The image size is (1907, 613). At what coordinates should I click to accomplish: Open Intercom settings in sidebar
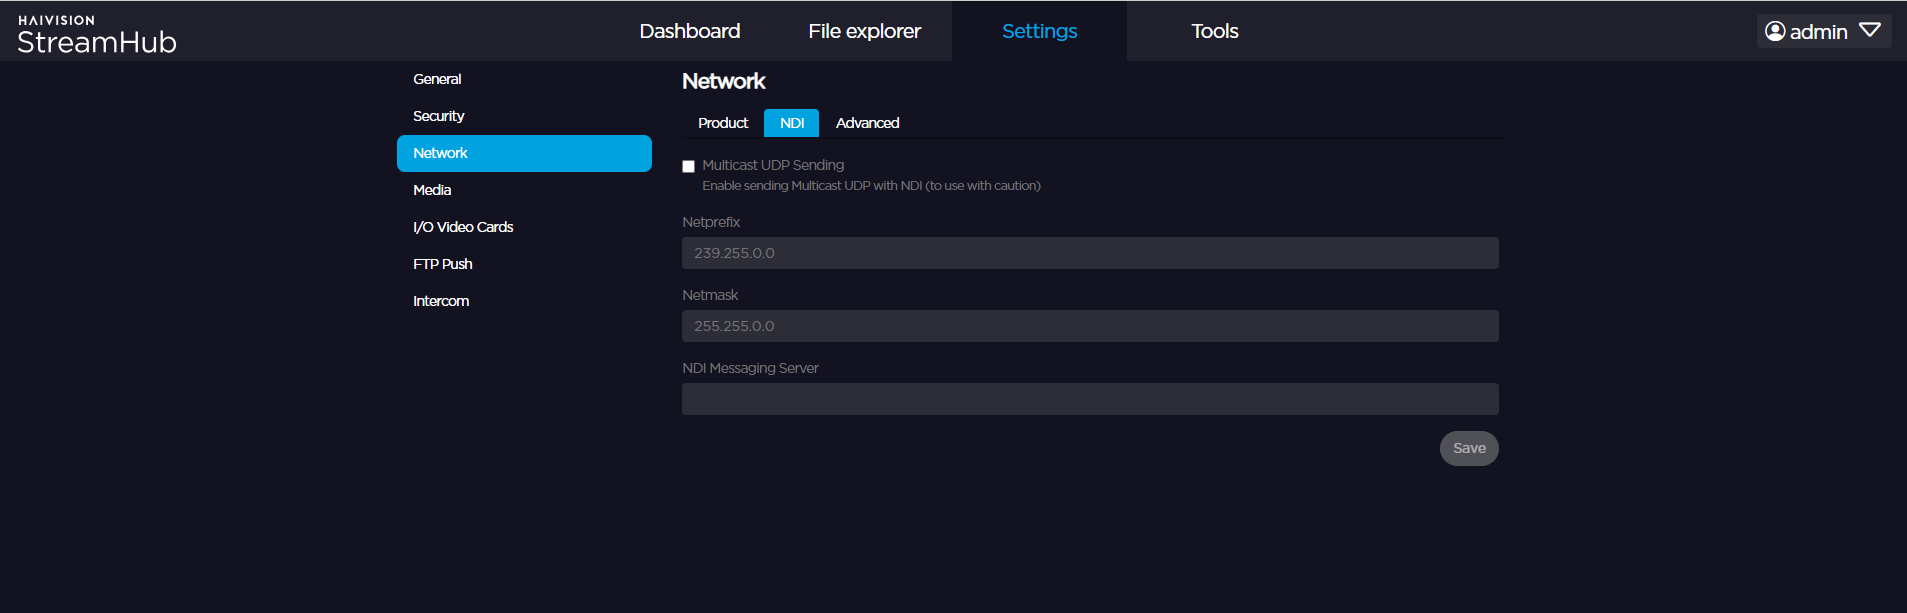point(441,301)
